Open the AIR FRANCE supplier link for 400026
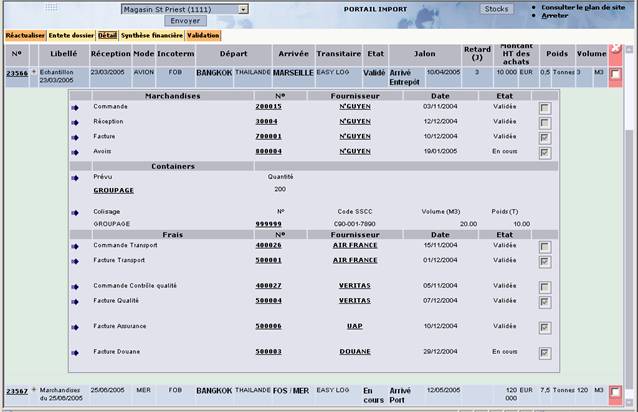The width and height of the screenshot is (638, 412). click(355, 245)
